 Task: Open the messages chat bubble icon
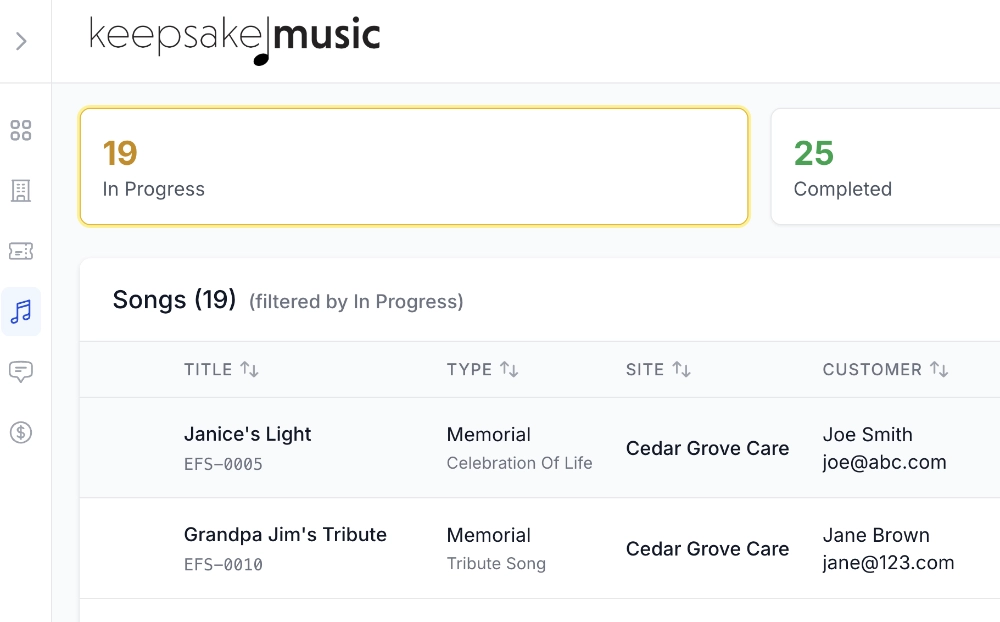[21, 372]
